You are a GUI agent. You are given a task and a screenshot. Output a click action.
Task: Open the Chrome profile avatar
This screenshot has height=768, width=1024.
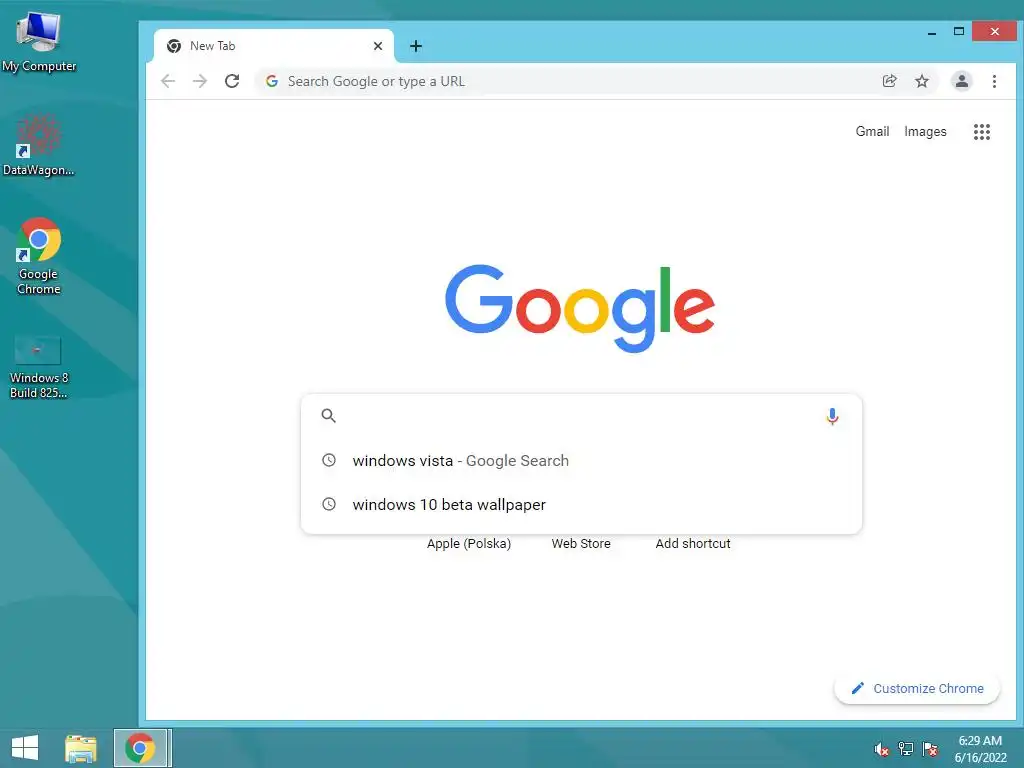tap(961, 81)
